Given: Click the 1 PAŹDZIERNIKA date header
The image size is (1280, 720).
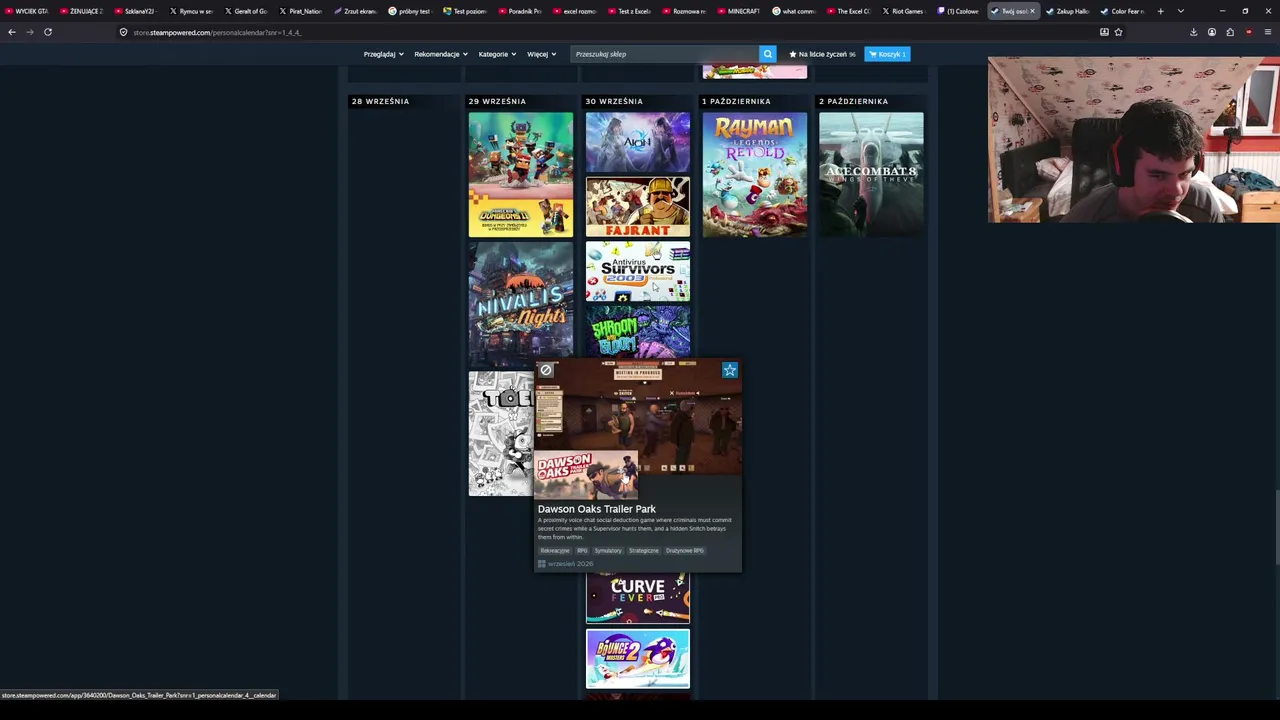Looking at the screenshot, I should (x=736, y=101).
